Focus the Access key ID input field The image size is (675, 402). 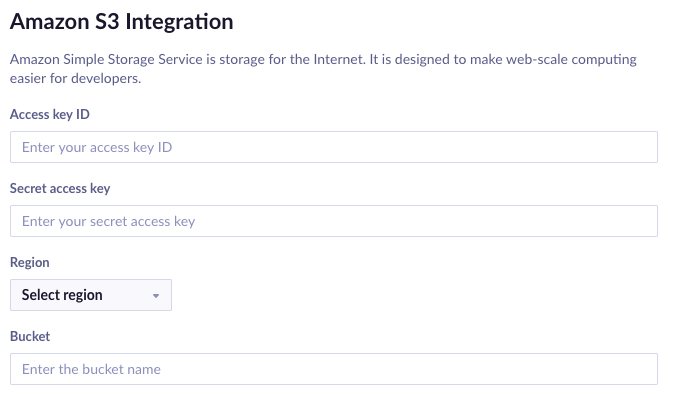333,147
